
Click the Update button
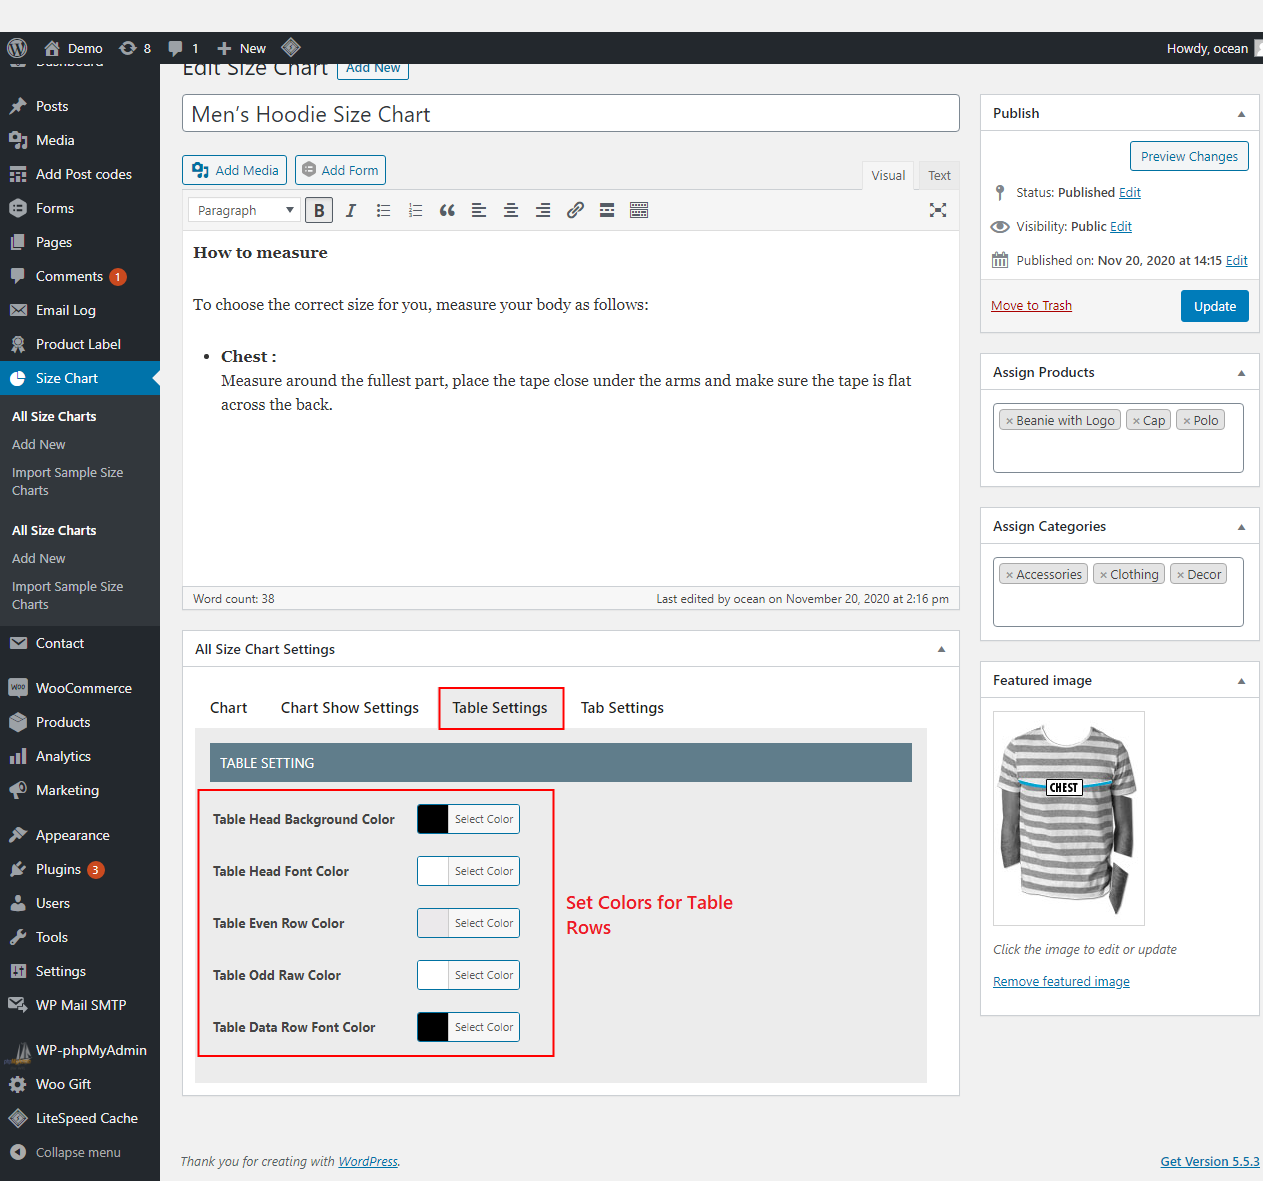click(1214, 306)
